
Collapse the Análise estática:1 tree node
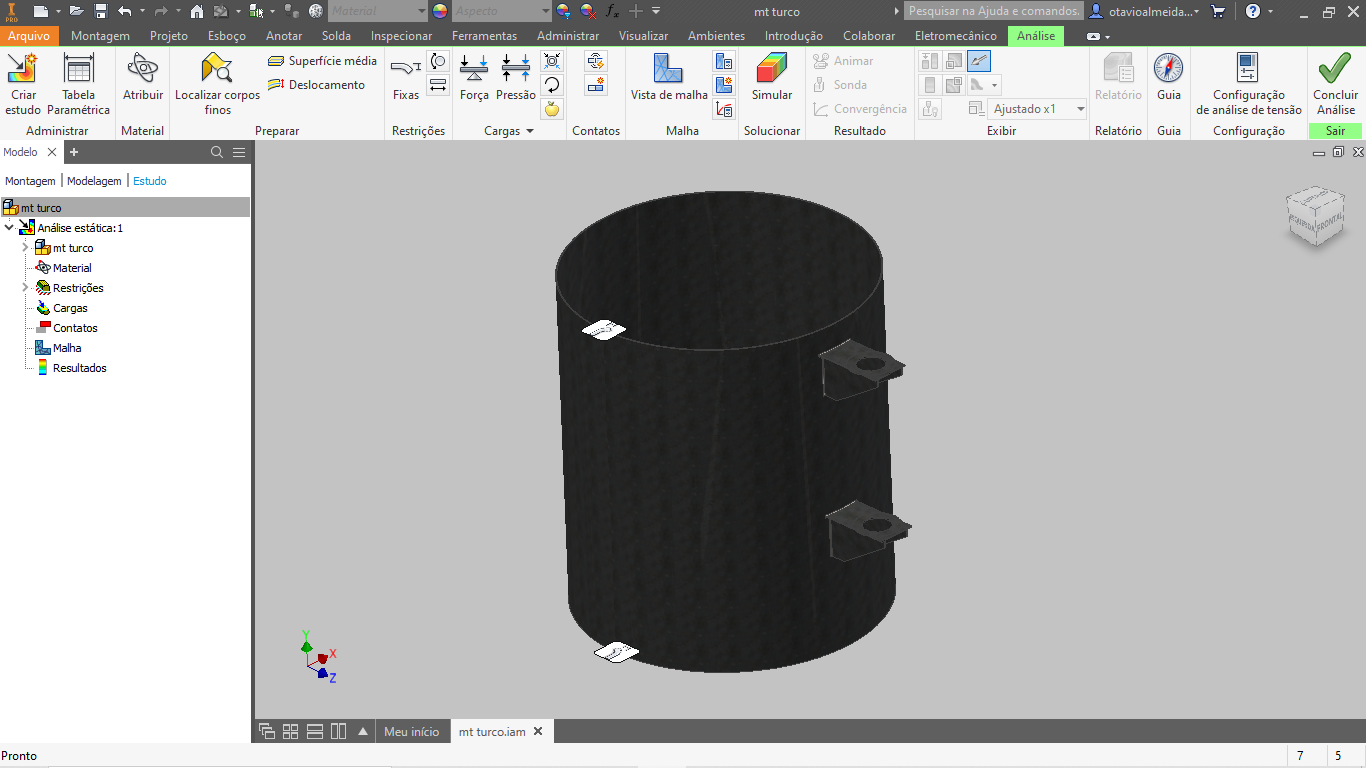point(10,227)
